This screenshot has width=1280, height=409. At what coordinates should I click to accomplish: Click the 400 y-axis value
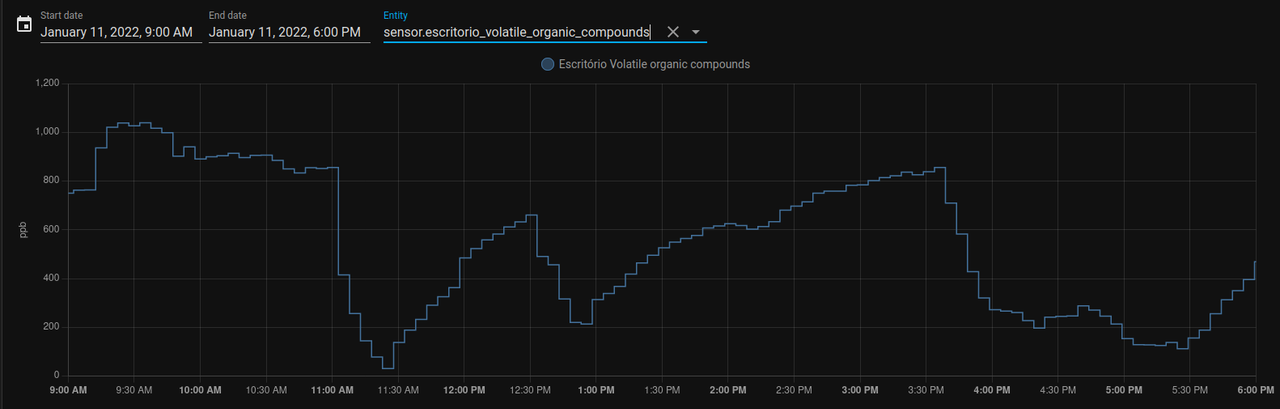pyautogui.click(x=51, y=279)
